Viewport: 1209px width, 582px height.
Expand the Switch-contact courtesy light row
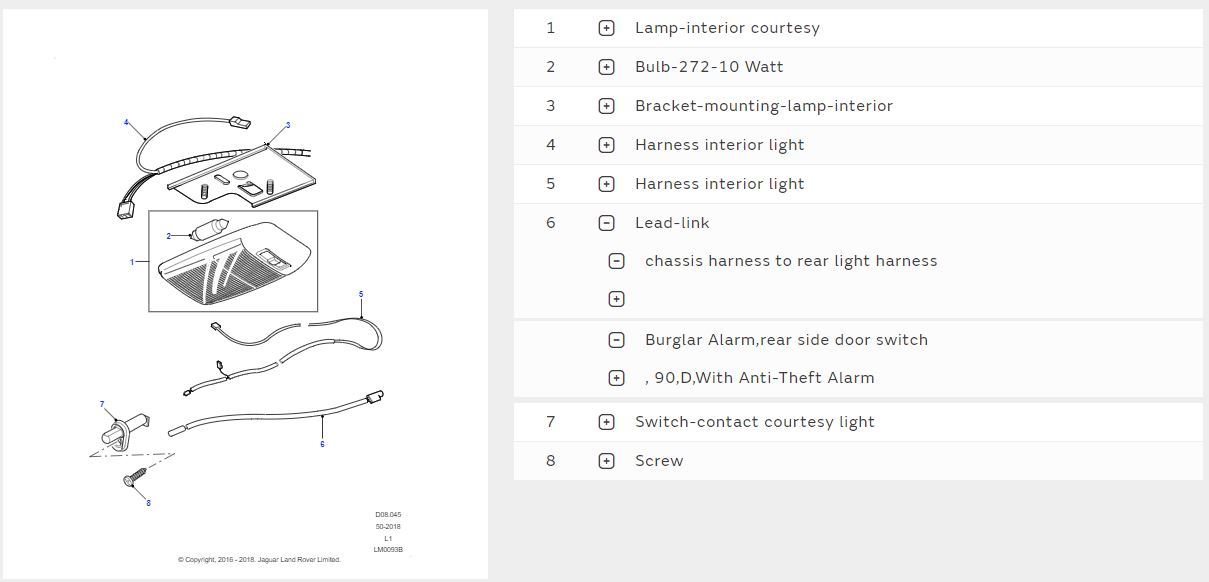[x=606, y=422]
